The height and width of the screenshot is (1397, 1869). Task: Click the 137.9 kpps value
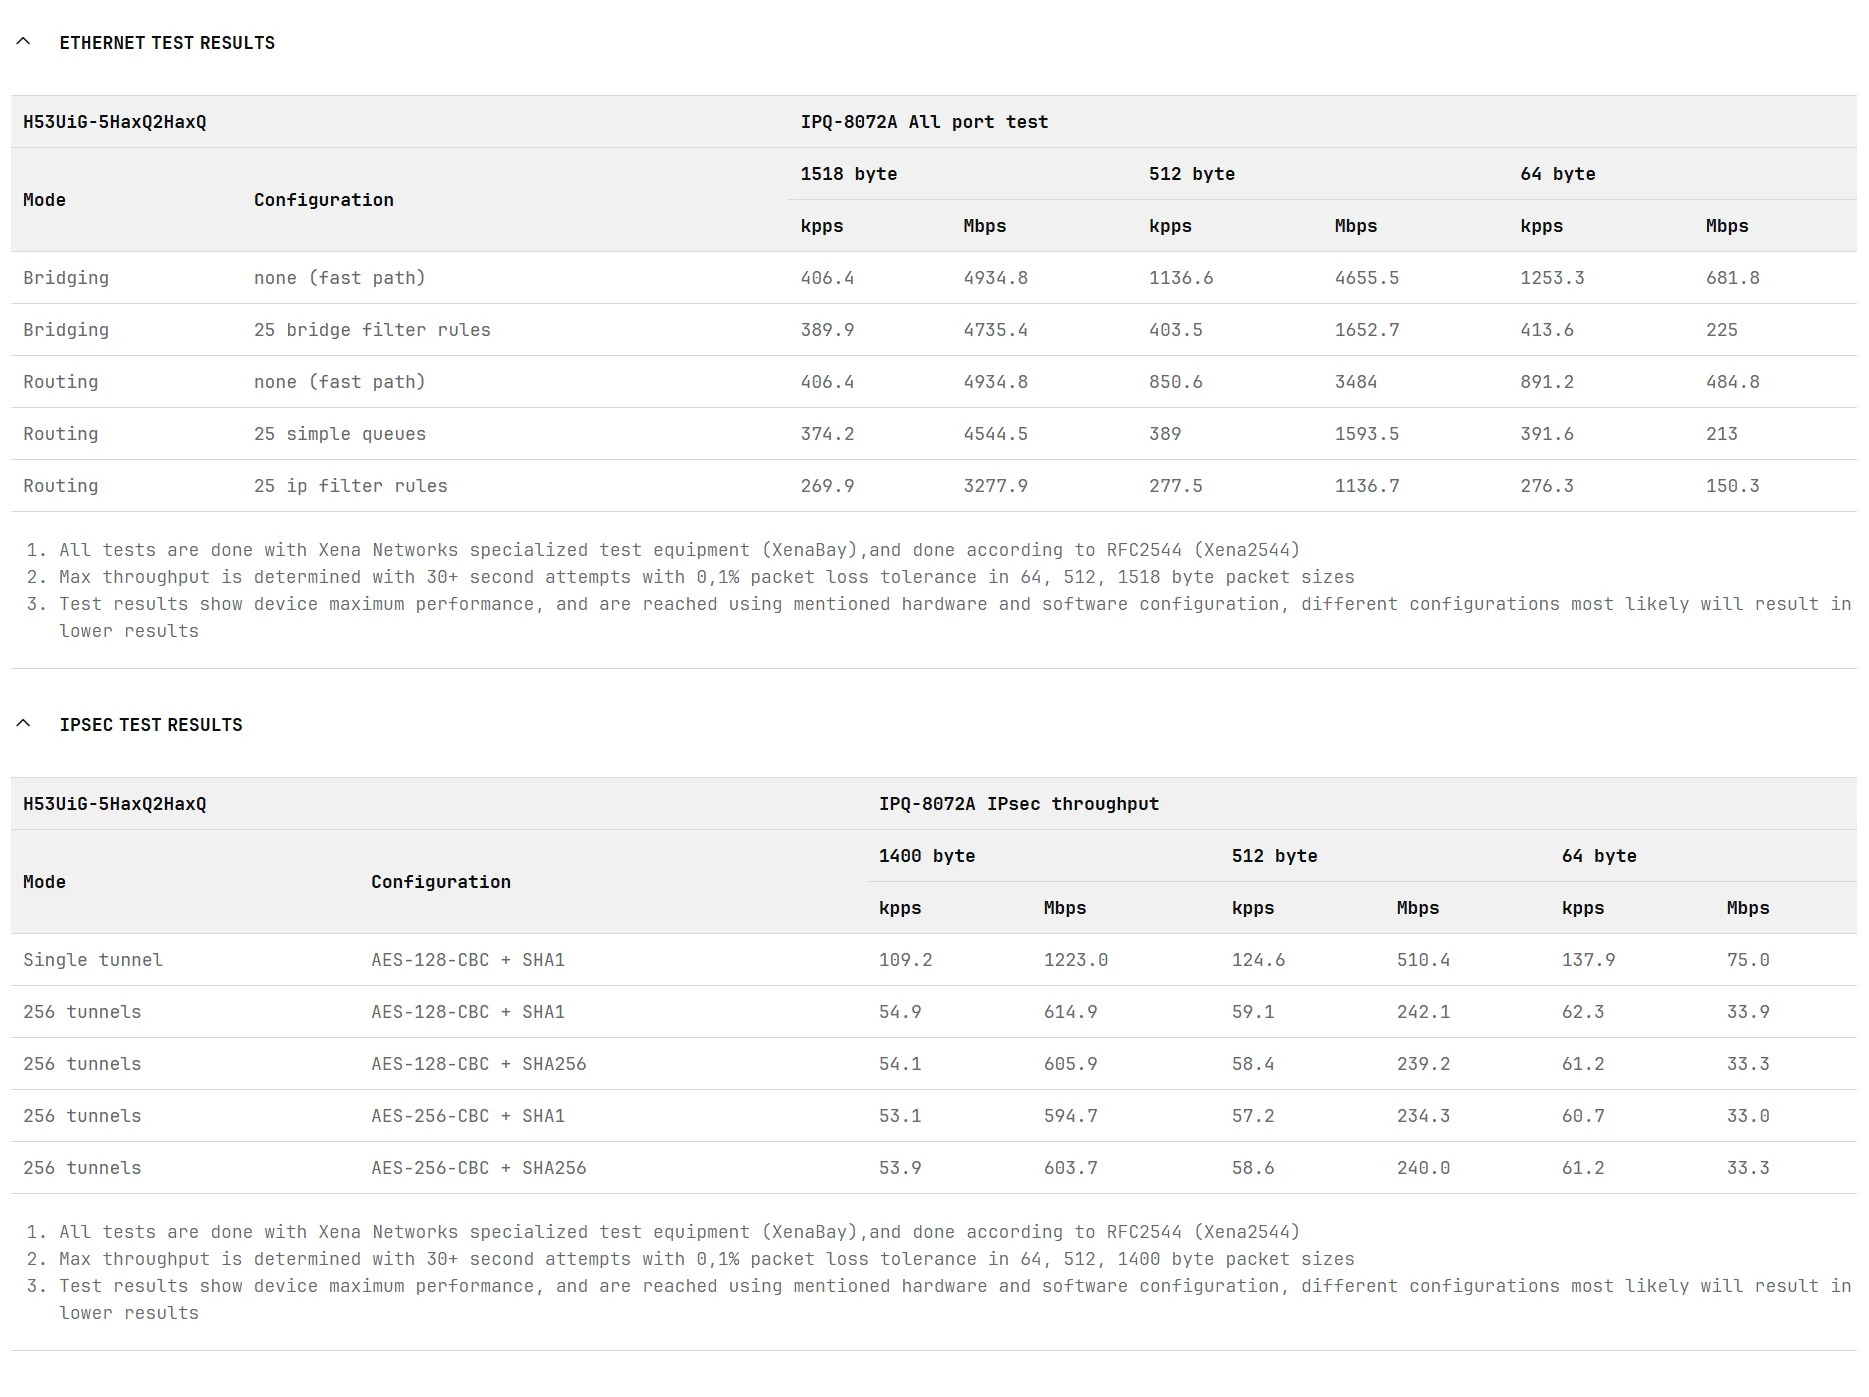[x=1588, y=960]
